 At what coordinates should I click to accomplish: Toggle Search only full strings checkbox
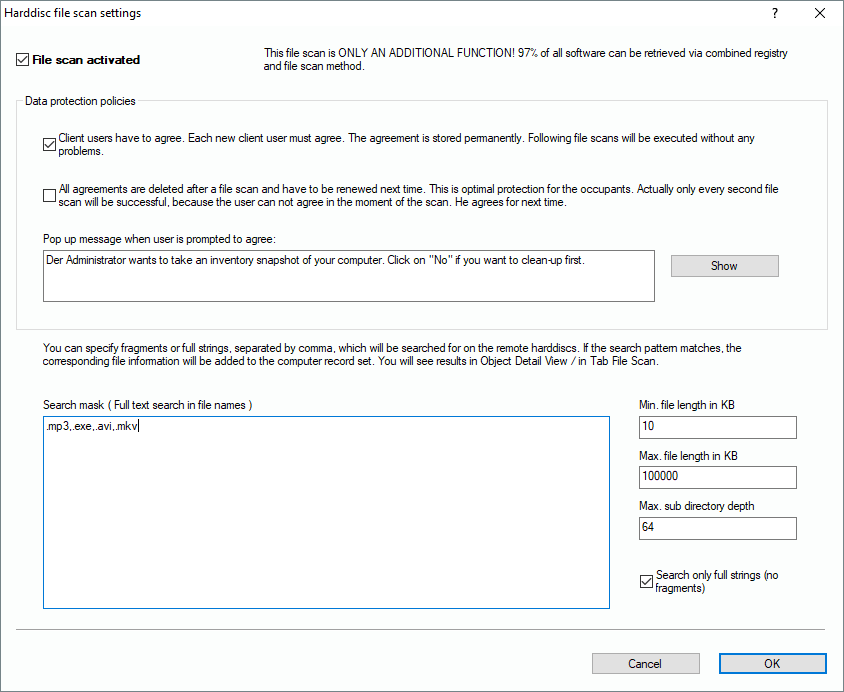point(646,581)
